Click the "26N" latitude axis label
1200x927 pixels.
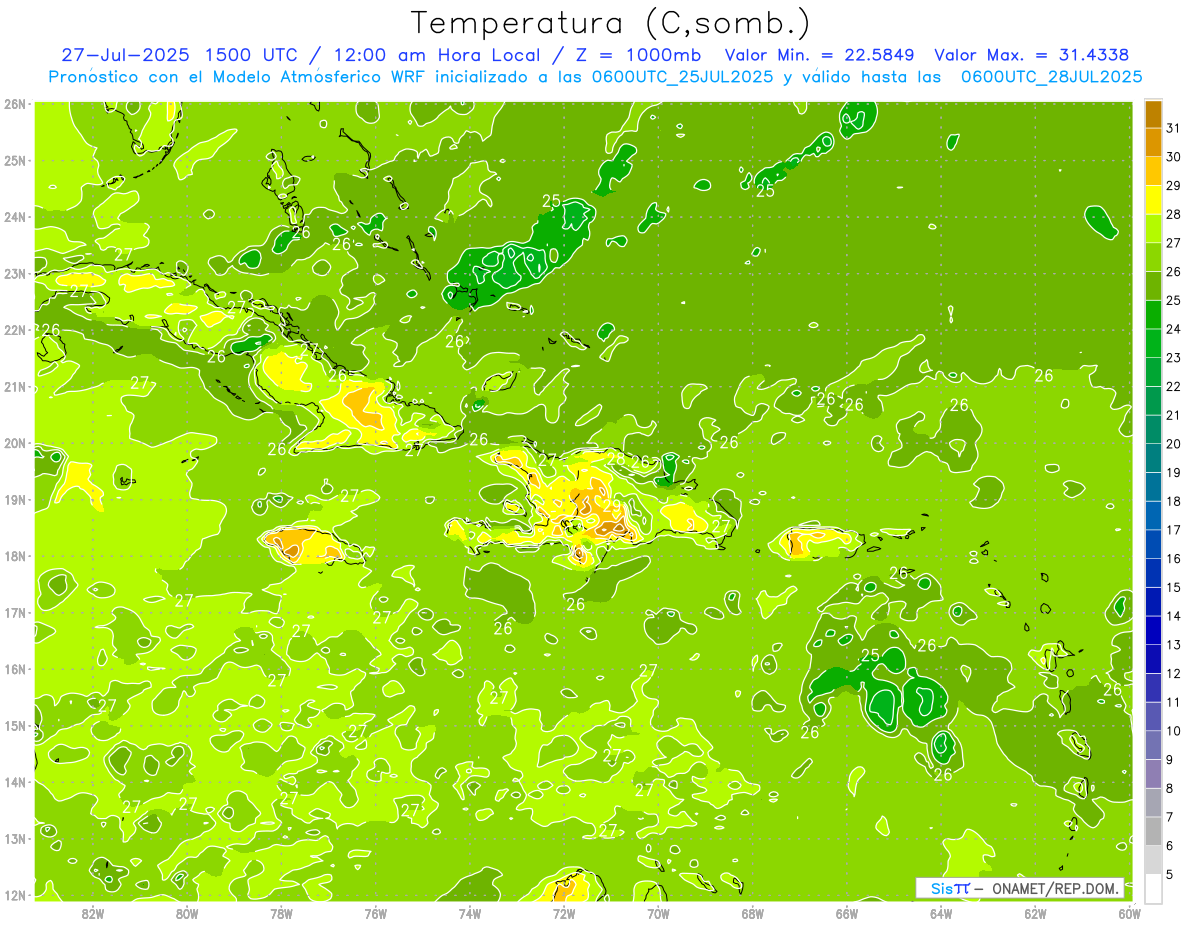(x=14, y=104)
